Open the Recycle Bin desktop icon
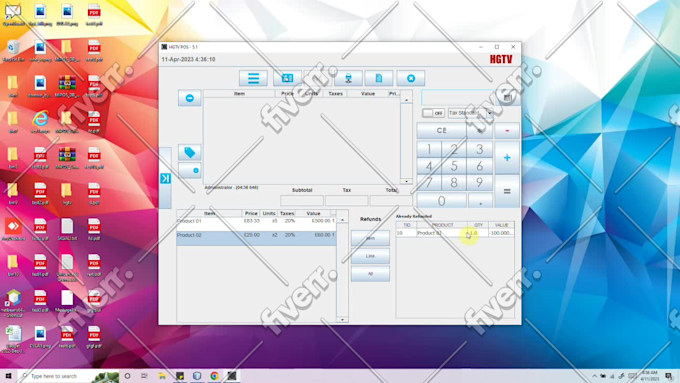Screen dimensions: 680x383 [13, 51]
